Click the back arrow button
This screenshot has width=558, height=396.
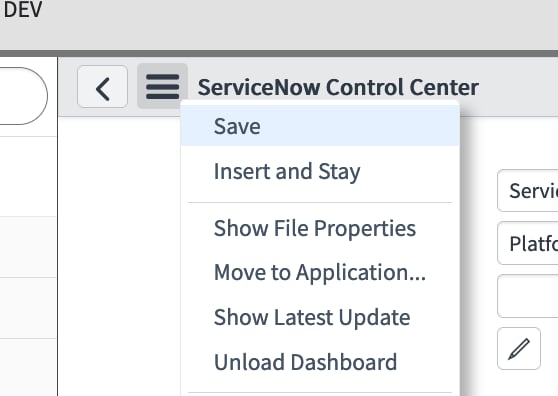point(102,87)
